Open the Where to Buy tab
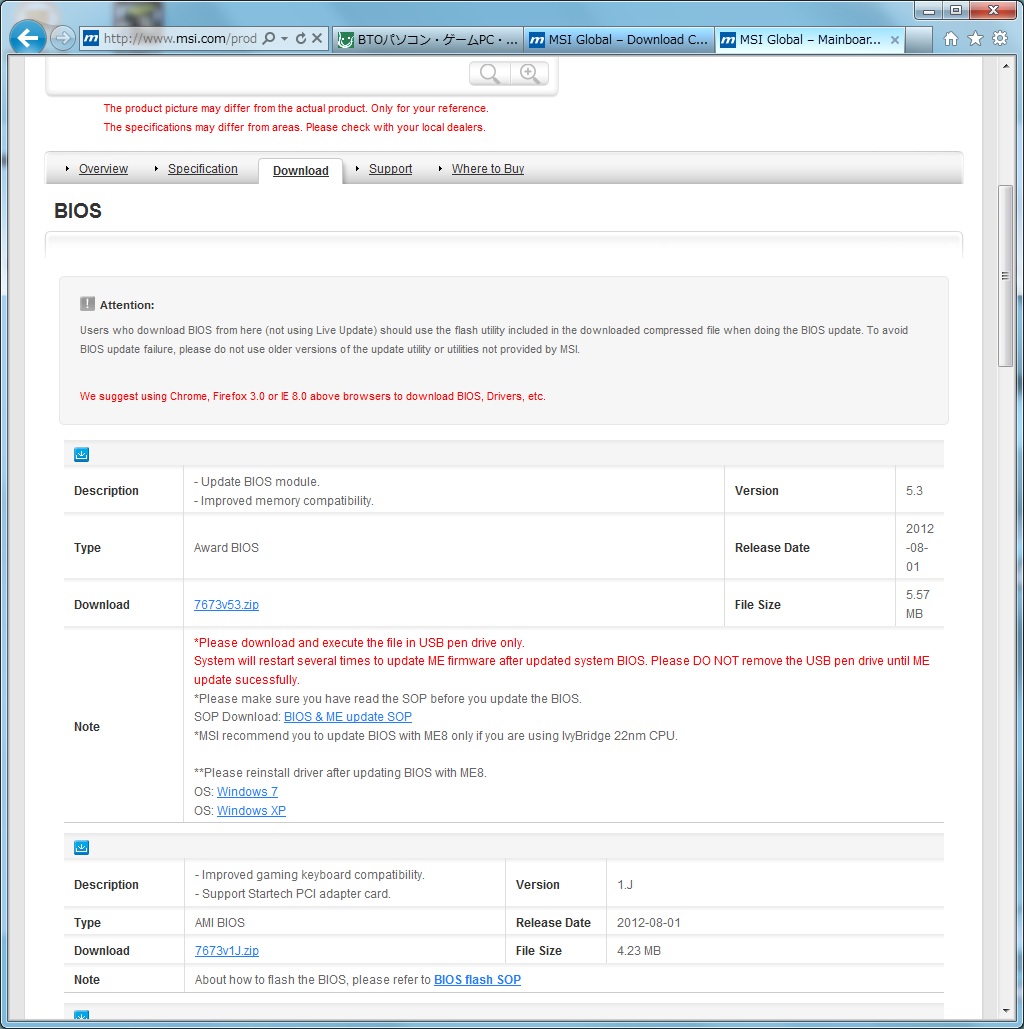1024x1029 pixels. (x=488, y=169)
